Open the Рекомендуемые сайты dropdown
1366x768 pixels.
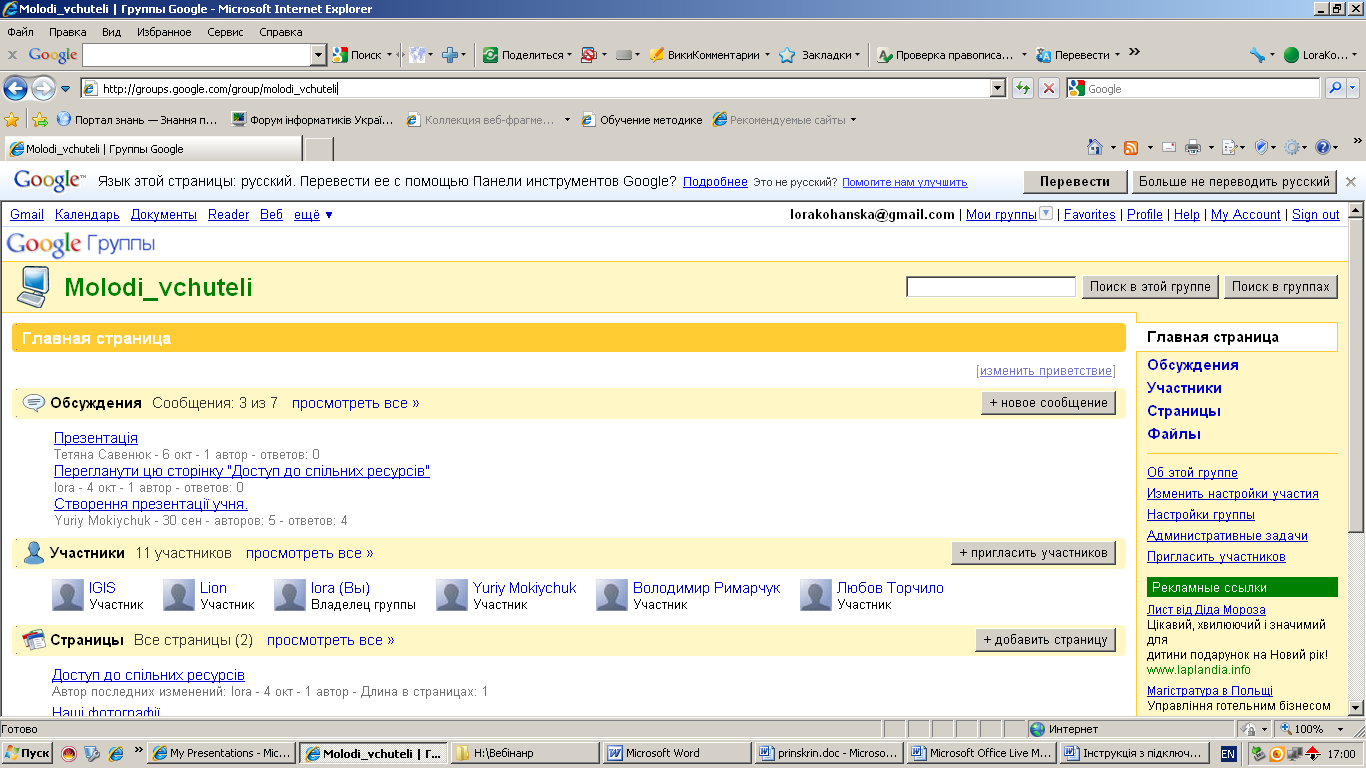[x=854, y=120]
